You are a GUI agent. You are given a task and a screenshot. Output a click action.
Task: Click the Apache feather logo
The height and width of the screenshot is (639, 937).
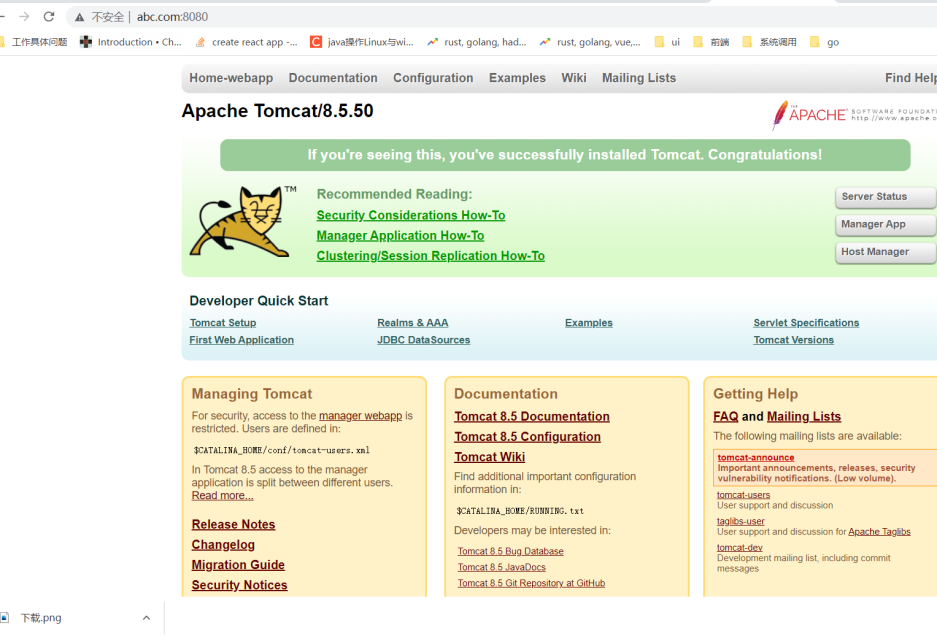[780, 115]
